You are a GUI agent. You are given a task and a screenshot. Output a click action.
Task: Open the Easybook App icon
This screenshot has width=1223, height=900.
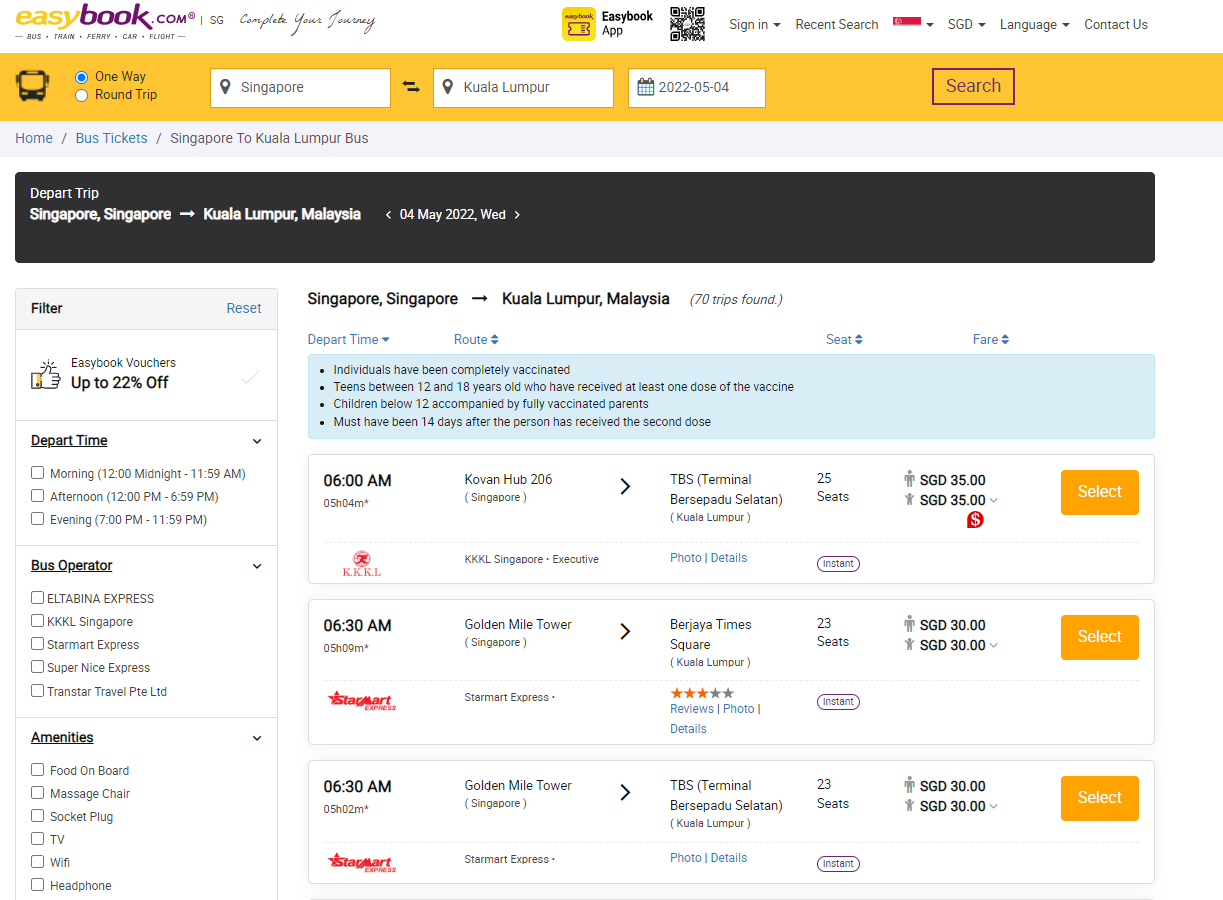(578, 23)
